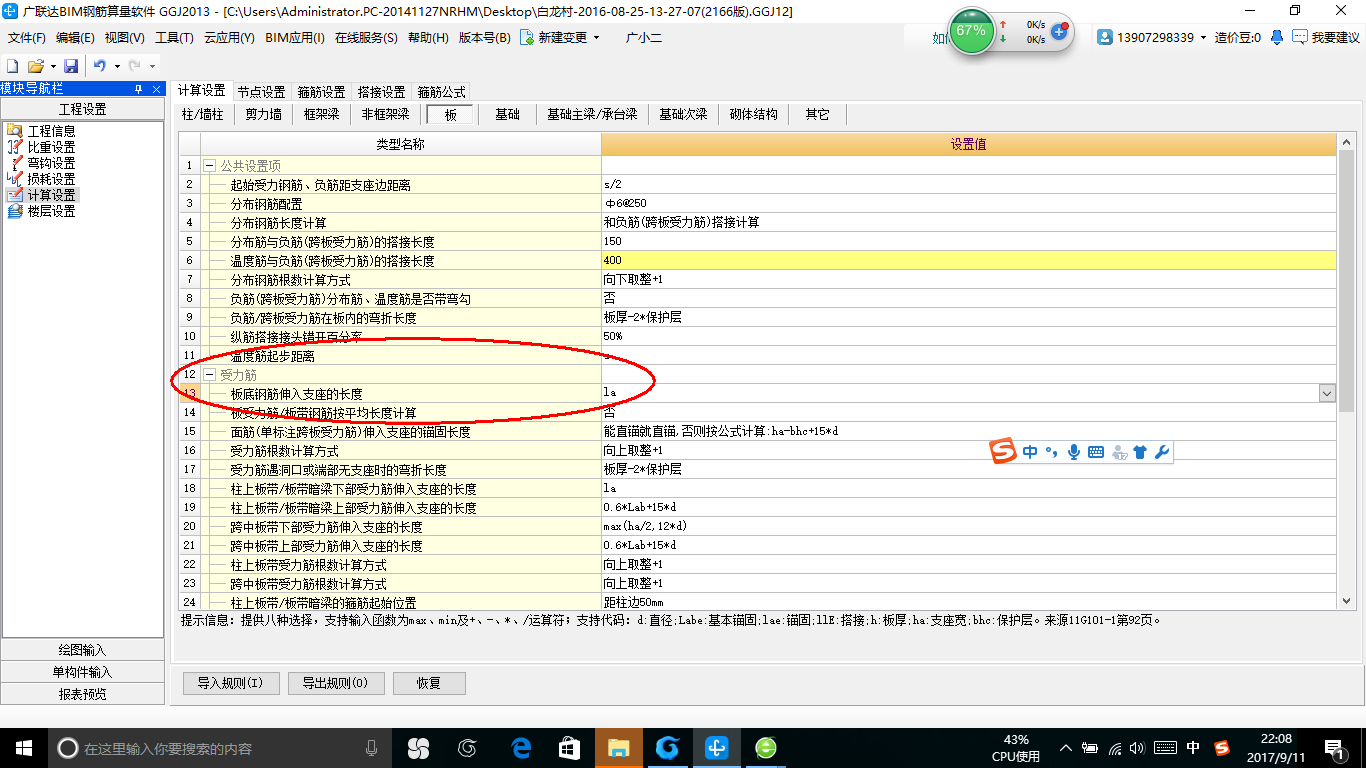Screen dimensions: 1366x768
Task: Click the Open folder toolbar icon
Action: coord(35,65)
